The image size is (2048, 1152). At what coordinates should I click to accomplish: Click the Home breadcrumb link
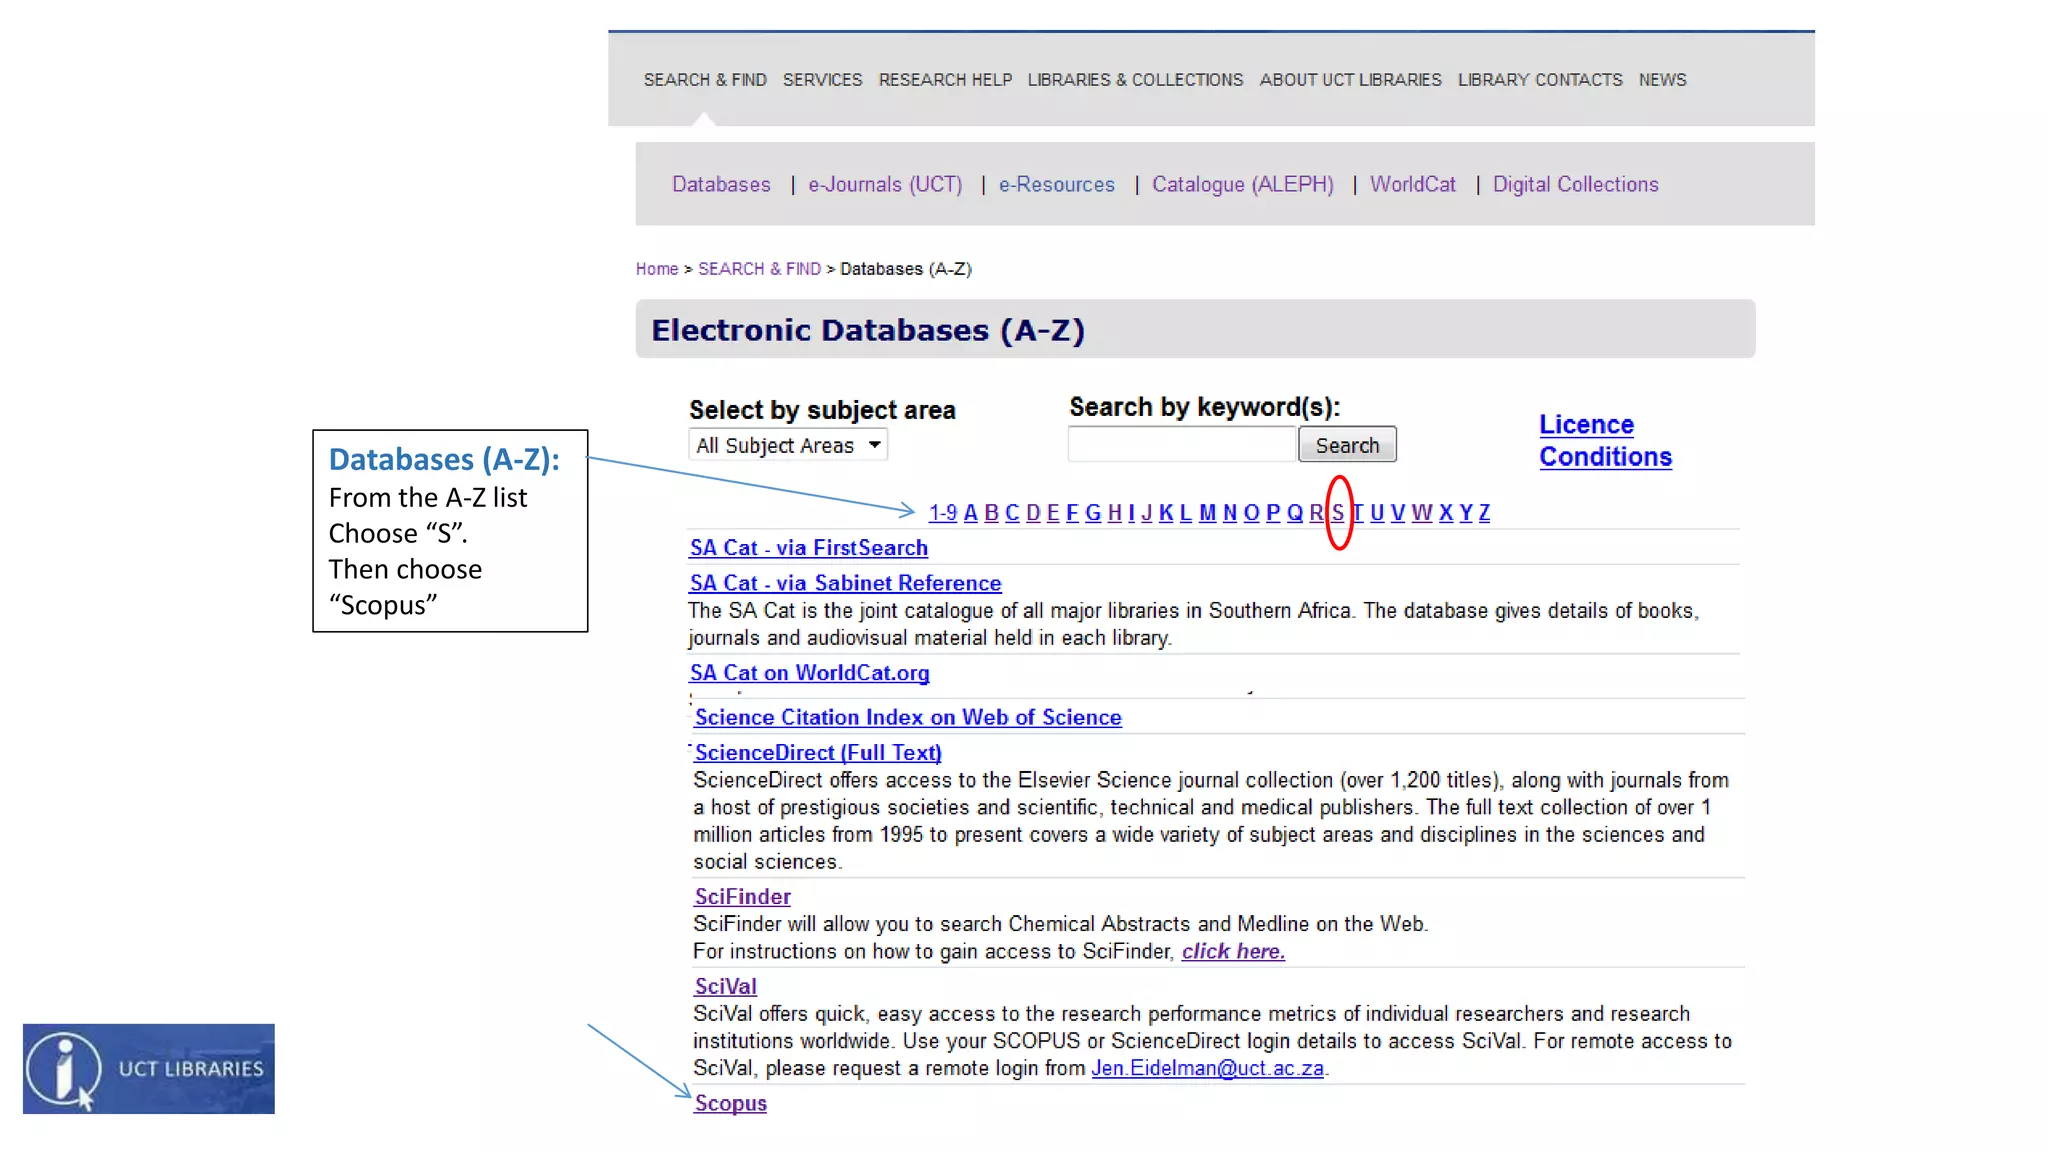pyautogui.click(x=657, y=269)
